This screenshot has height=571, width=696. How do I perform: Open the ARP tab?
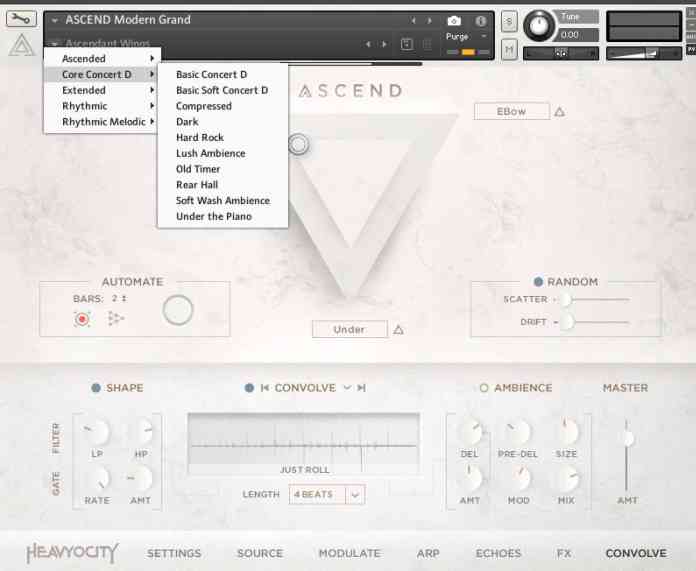pos(428,553)
